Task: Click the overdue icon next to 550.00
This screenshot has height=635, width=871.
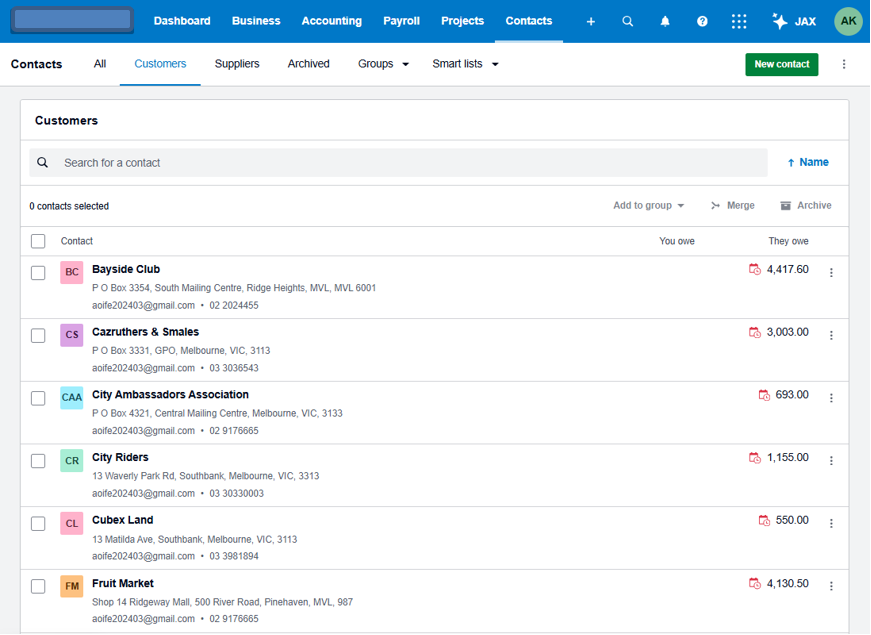Action: point(764,521)
